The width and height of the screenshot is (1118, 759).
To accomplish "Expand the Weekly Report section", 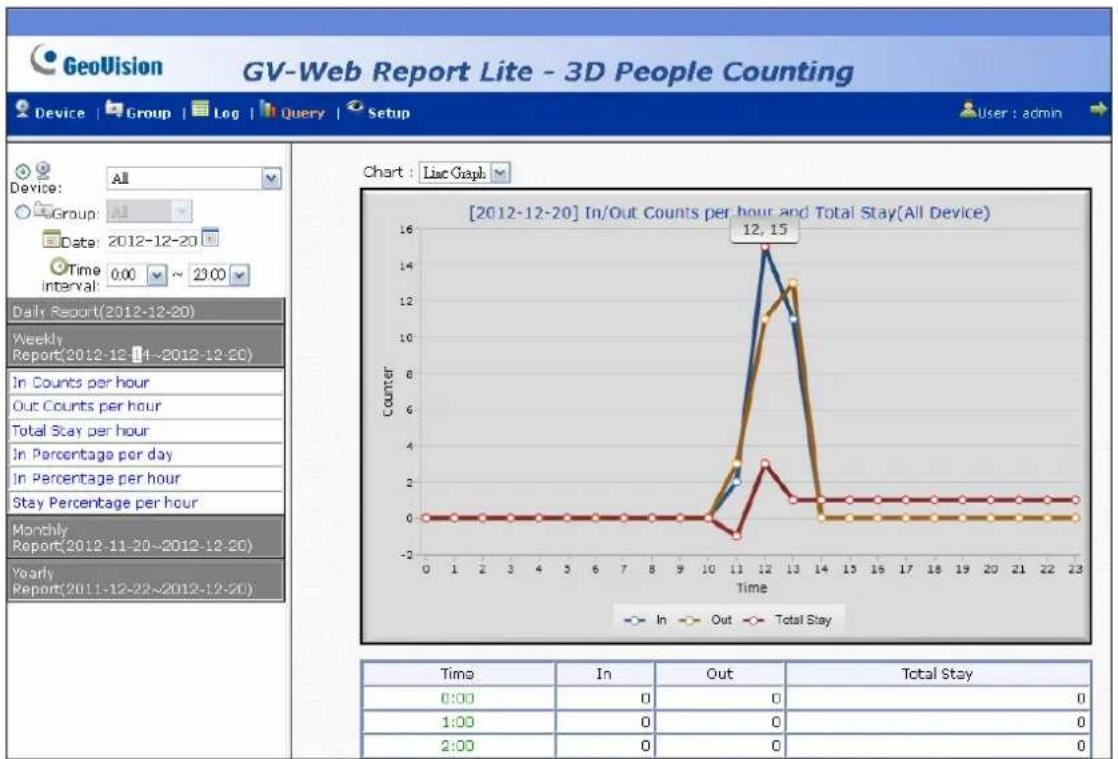I will pyautogui.click(x=145, y=346).
